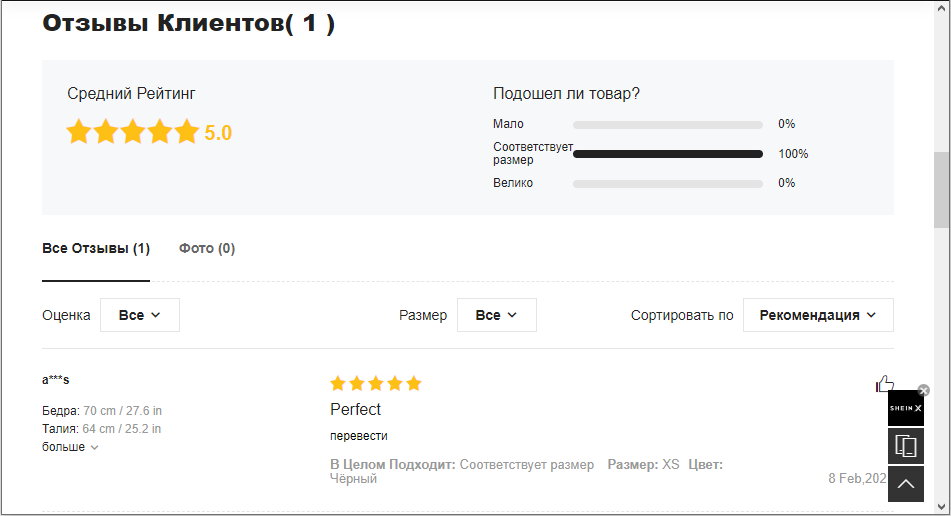Switch to the Фото (0) tab

[207, 249]
